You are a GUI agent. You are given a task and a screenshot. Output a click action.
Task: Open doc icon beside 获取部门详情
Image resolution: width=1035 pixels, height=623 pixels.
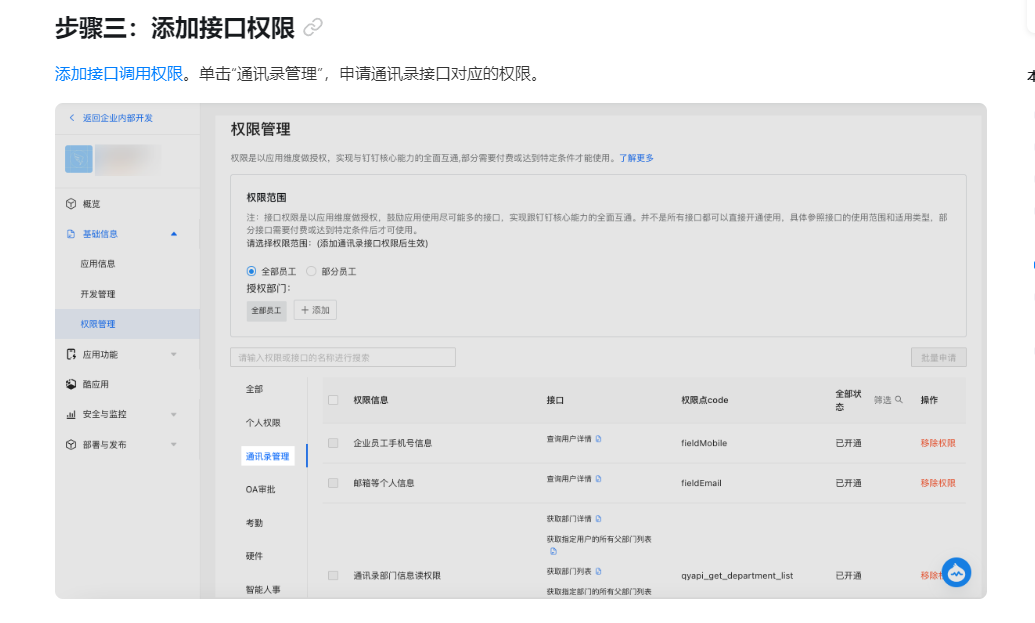coord(599,519)
